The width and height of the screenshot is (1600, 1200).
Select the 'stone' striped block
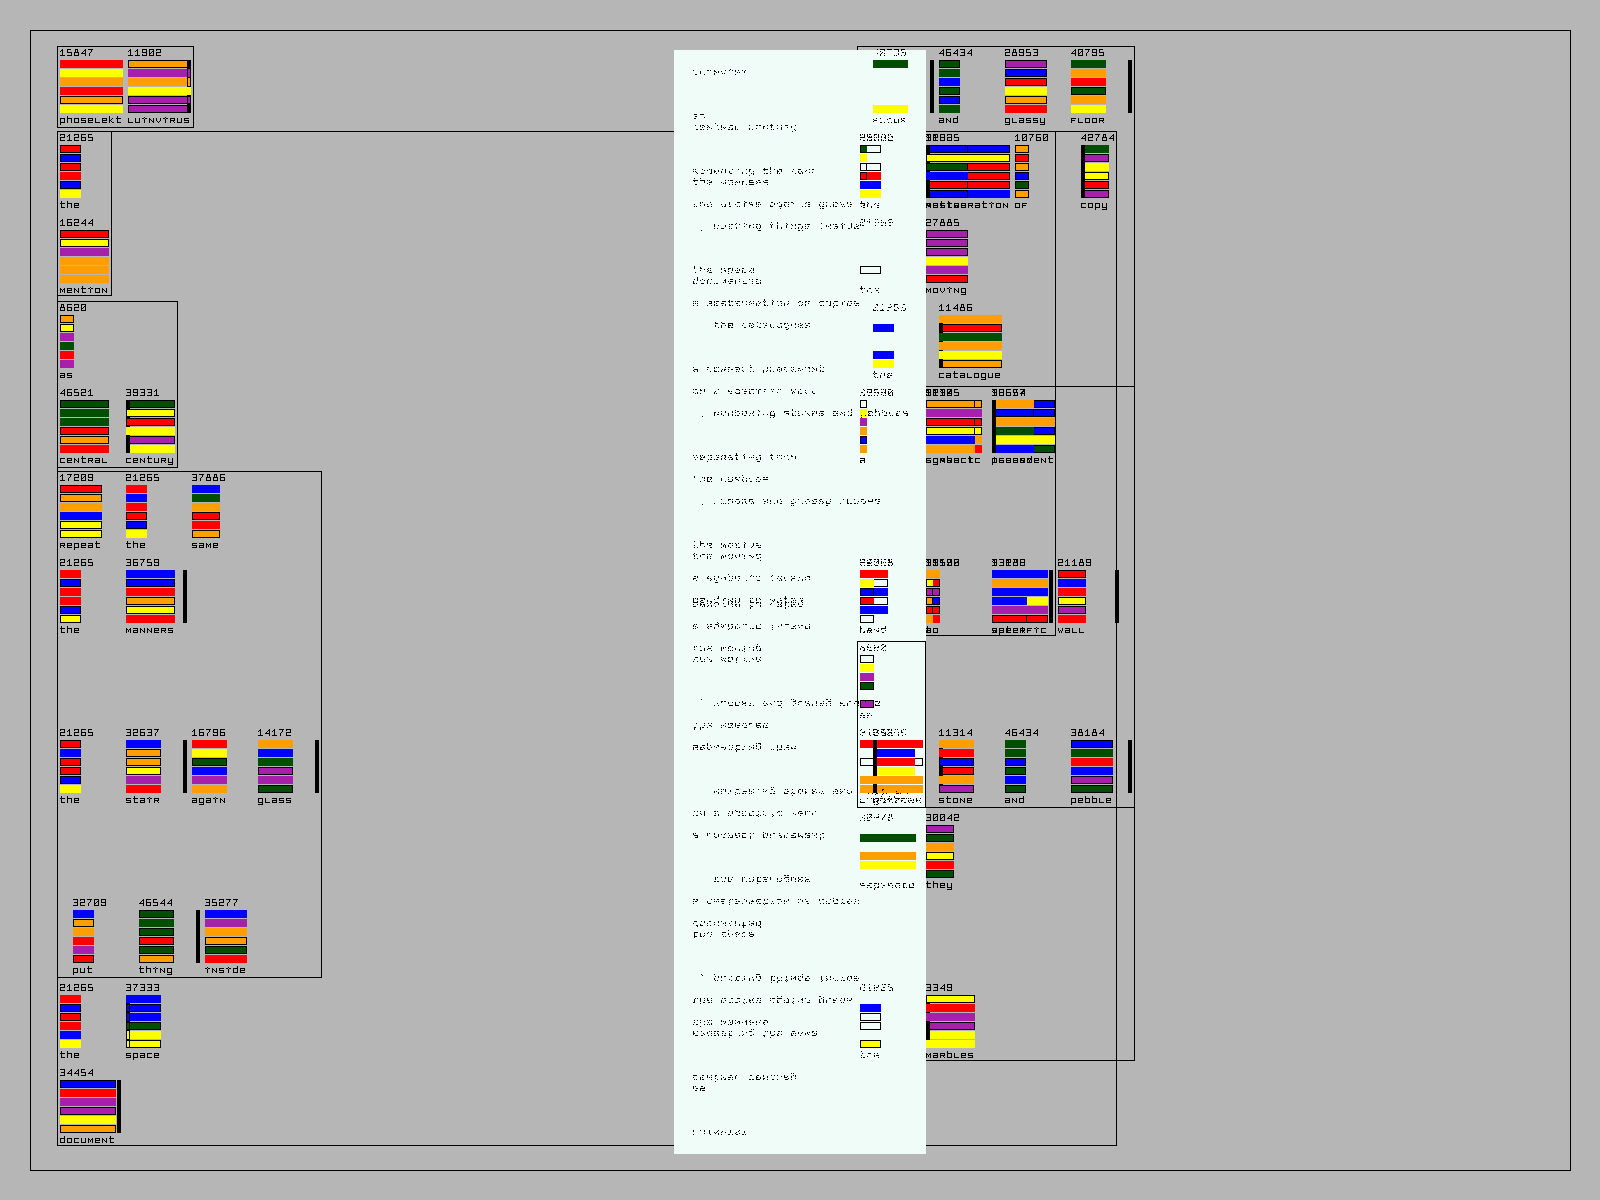tap(956, 767)
